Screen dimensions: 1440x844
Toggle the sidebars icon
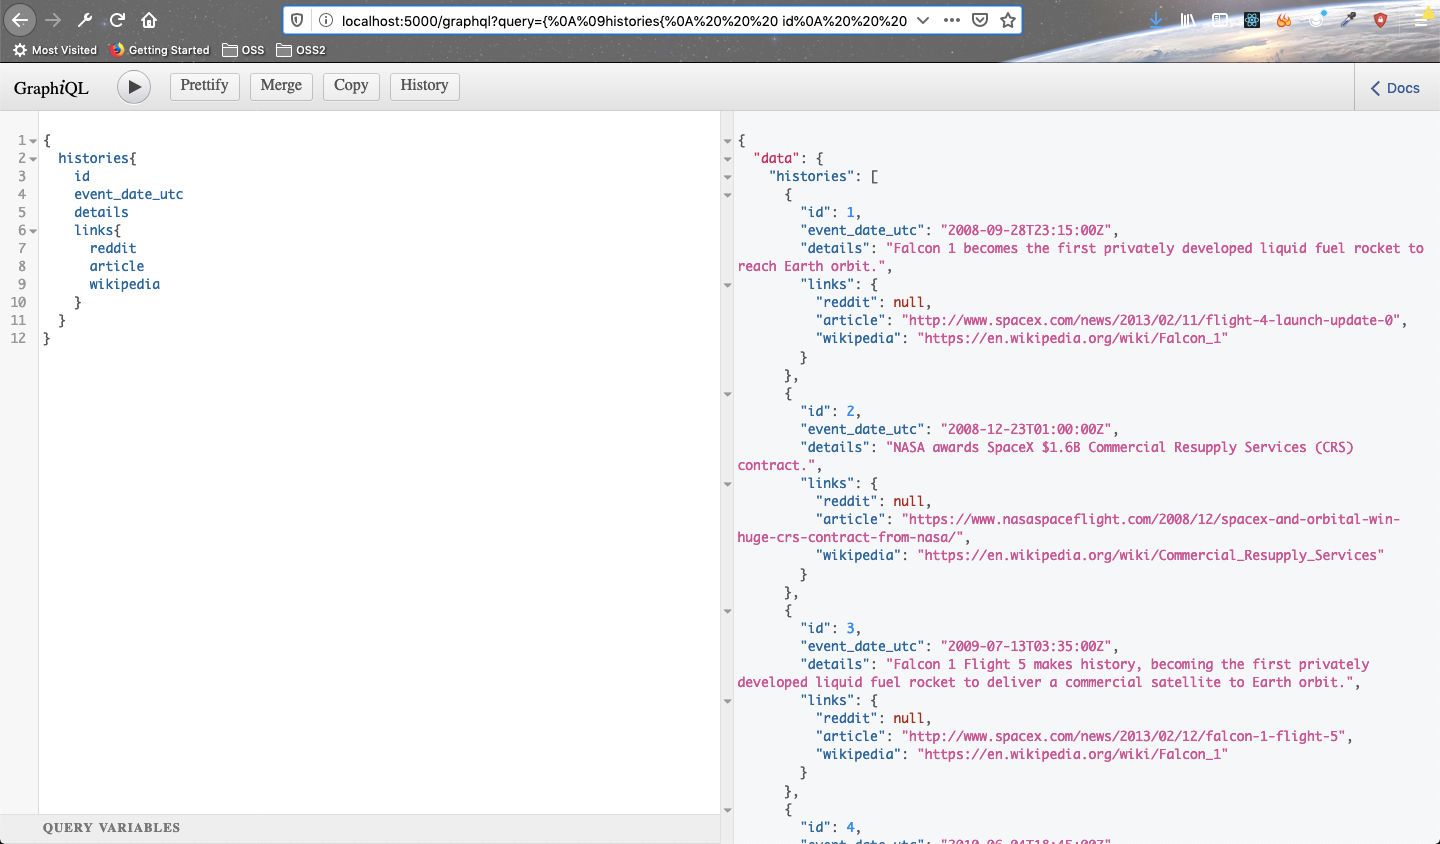(x=1220, y=20)
